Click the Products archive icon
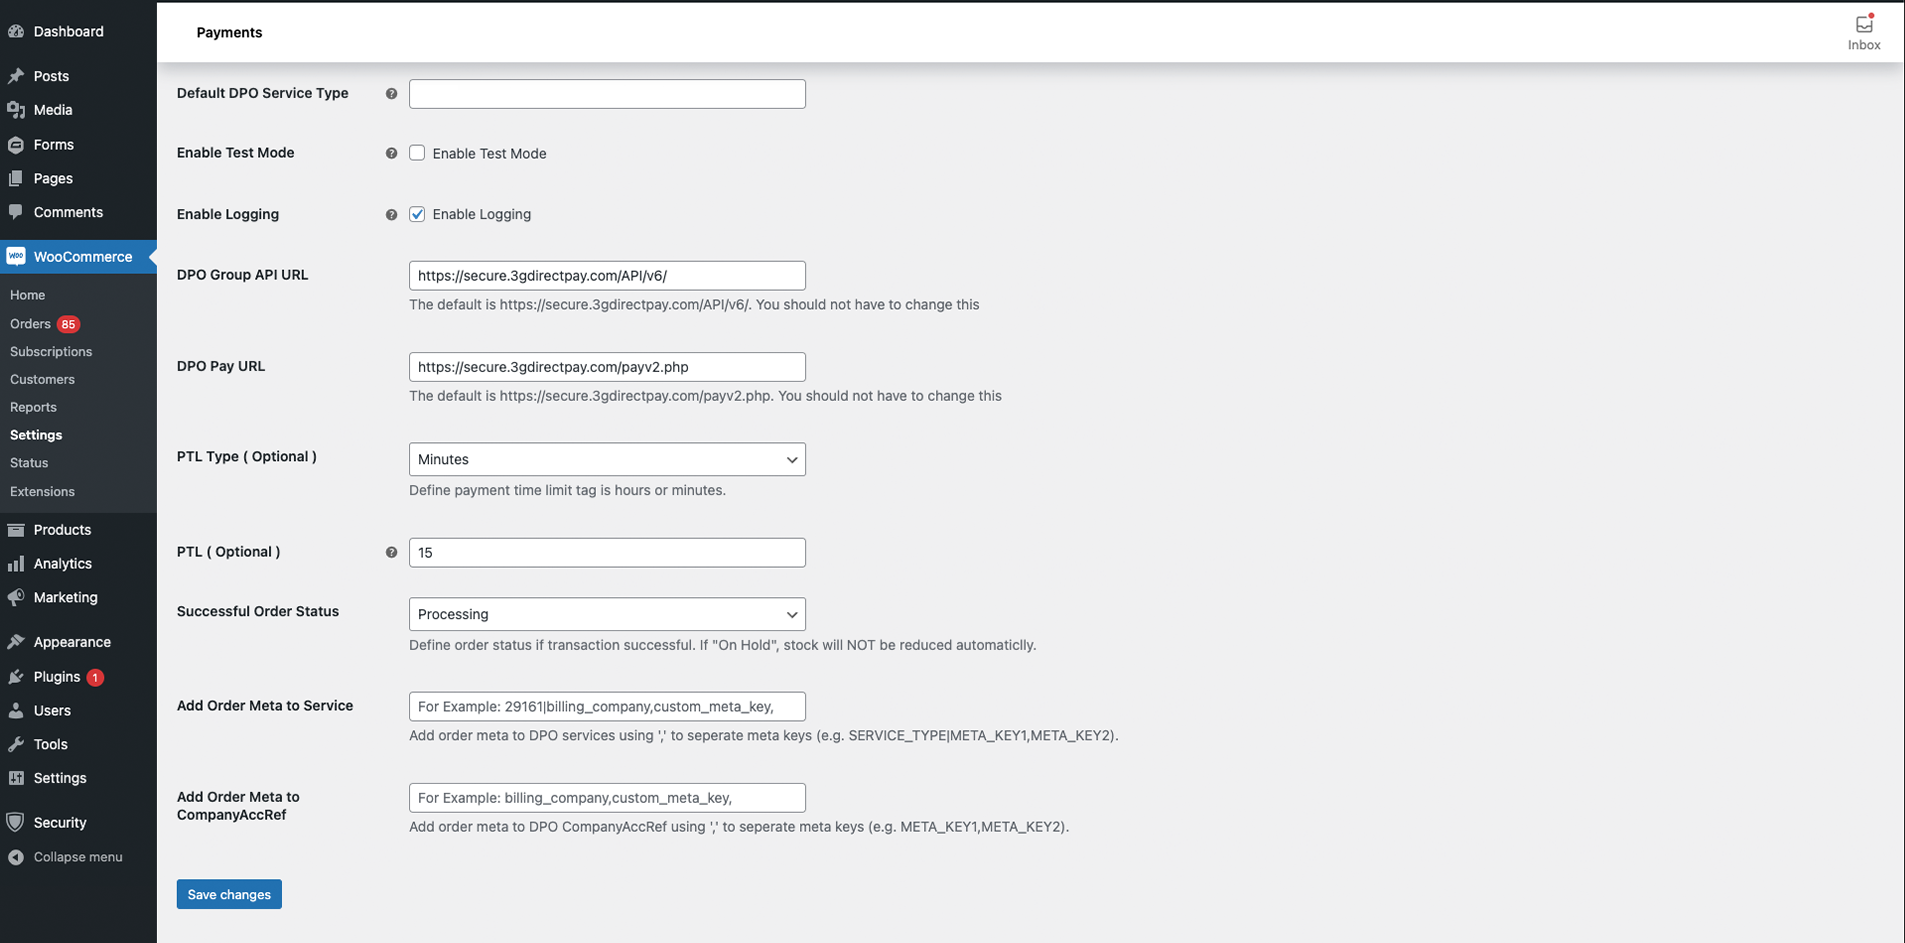The image size is (1905, 943). [16, 530]
